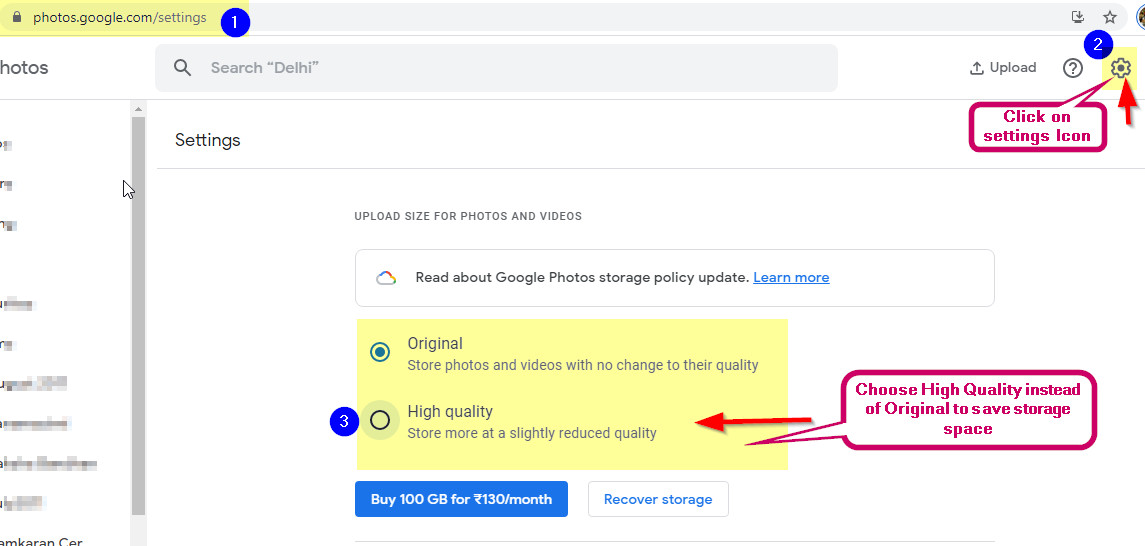Click the sidebar scrollbar up arrow
Image resolution: width=1145 pixels, height=546 pixels.
(x=138, y=109)
